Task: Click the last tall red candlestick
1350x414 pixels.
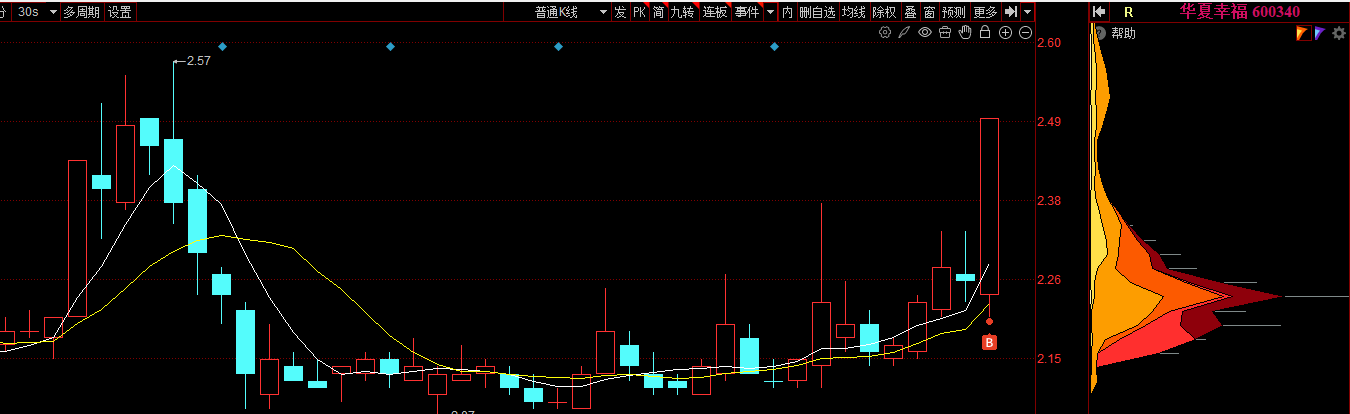Action: pos(989,206)
